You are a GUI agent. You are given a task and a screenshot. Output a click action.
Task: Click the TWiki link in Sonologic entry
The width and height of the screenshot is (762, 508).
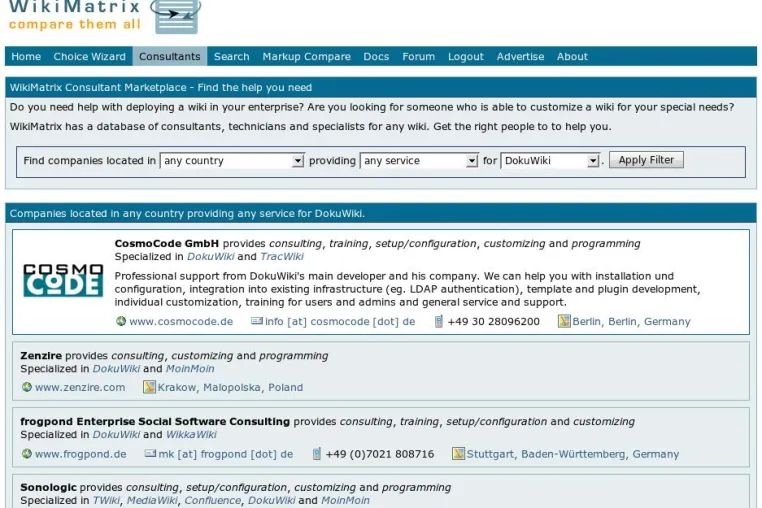(x=106, y=500)
